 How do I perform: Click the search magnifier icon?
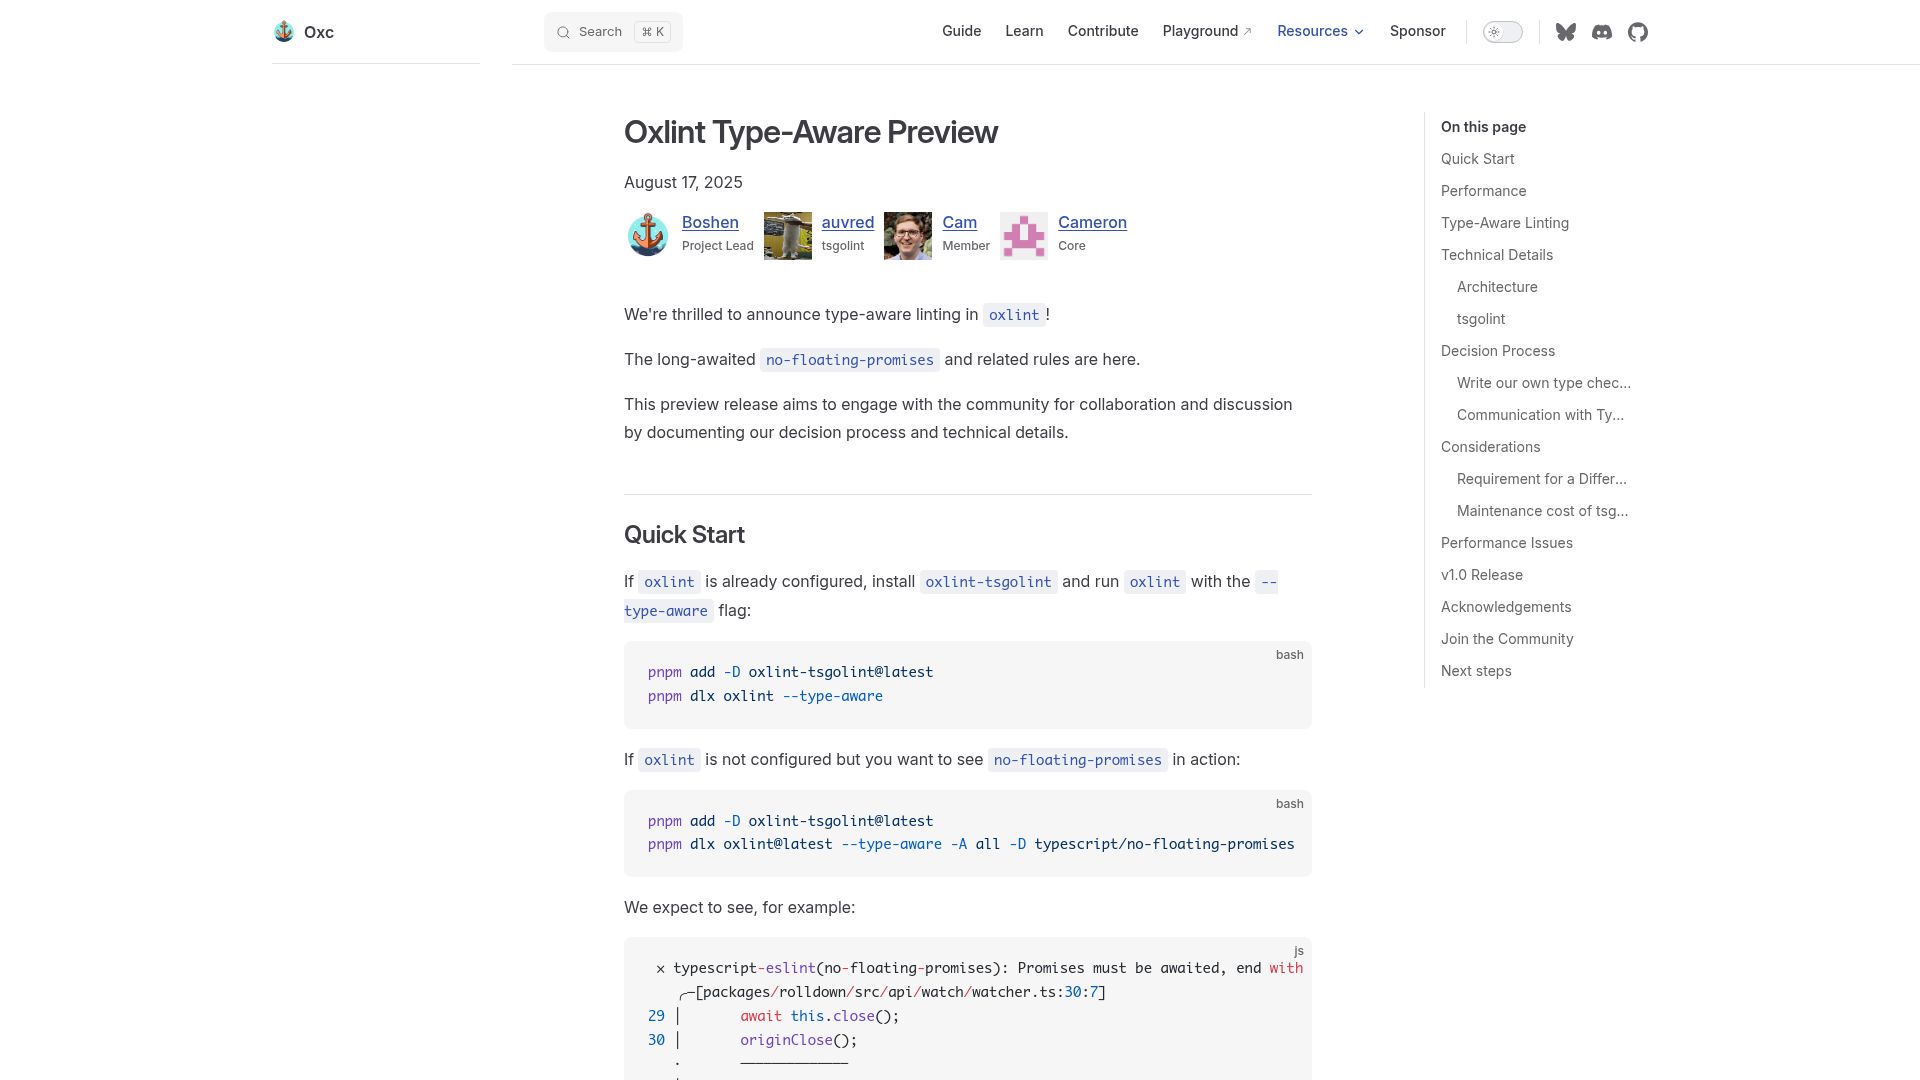564,32
